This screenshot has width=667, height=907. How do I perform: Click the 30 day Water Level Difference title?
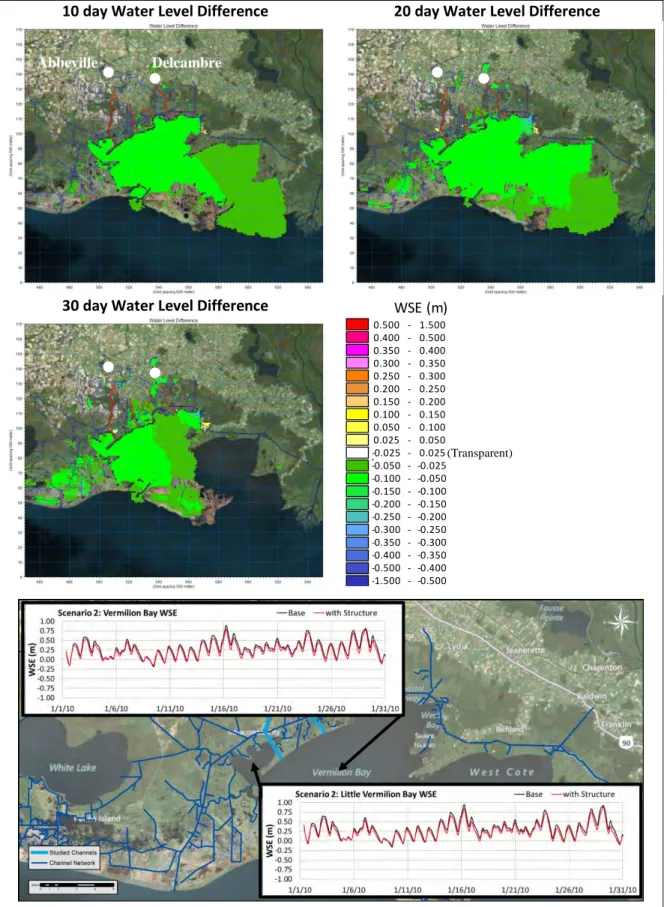point(165,306)
